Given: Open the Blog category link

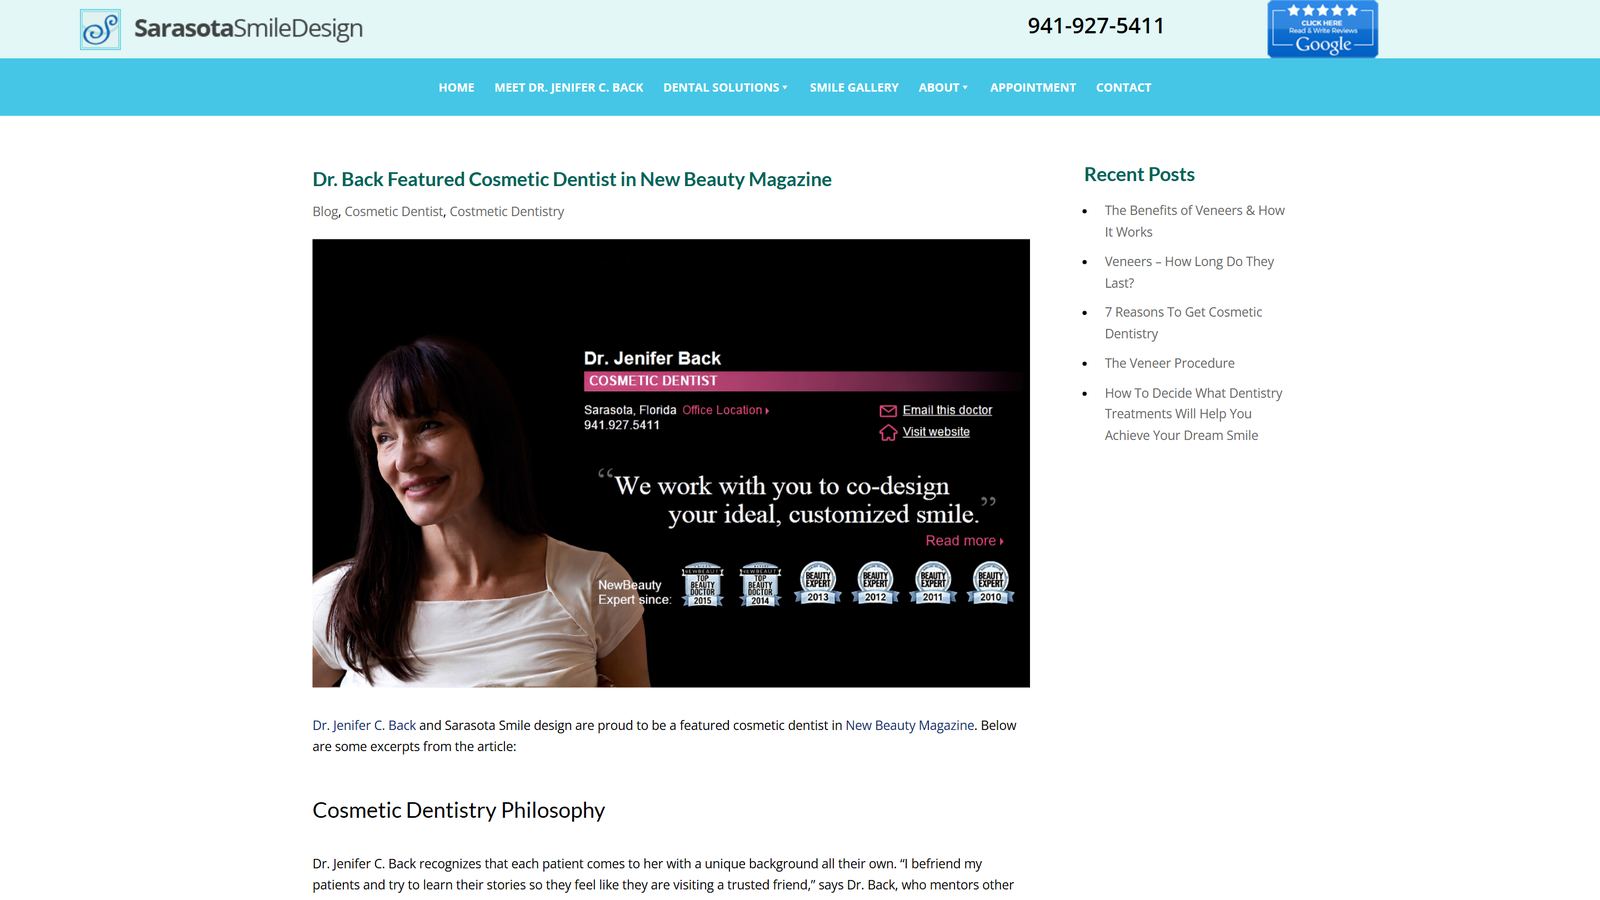Looking at the screenshot, I should pos(325,211).
